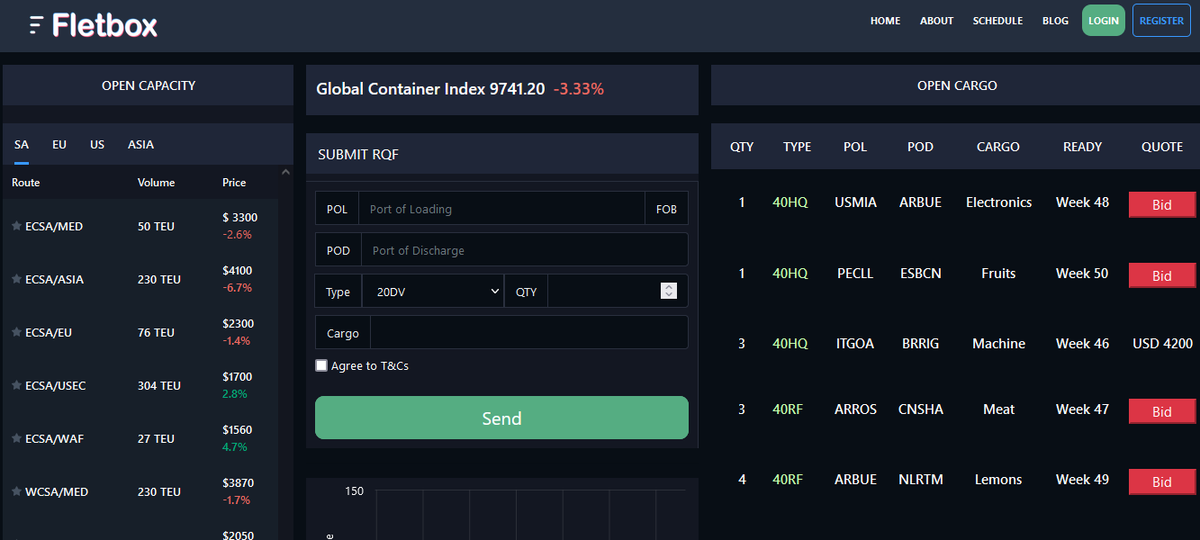Screen dimensions: 1200x540
Task: Click the Volume column header
Action: coord(156,183)
